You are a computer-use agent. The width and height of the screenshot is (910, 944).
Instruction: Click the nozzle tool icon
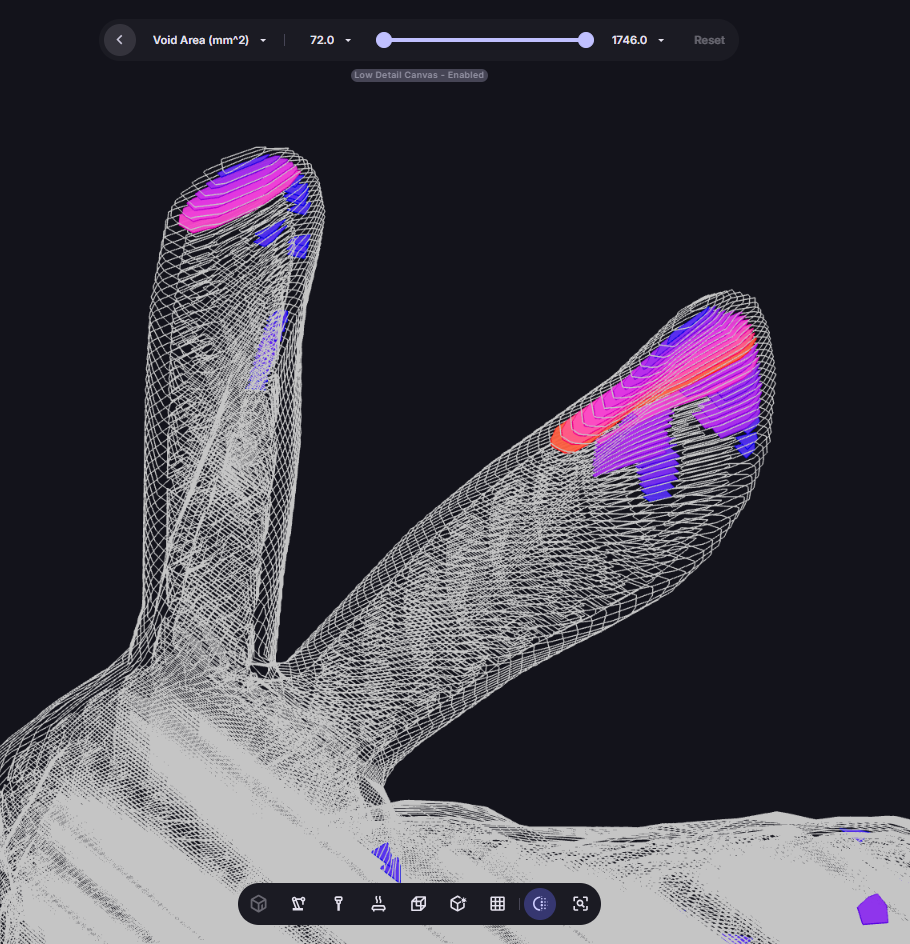pos(339,904)
